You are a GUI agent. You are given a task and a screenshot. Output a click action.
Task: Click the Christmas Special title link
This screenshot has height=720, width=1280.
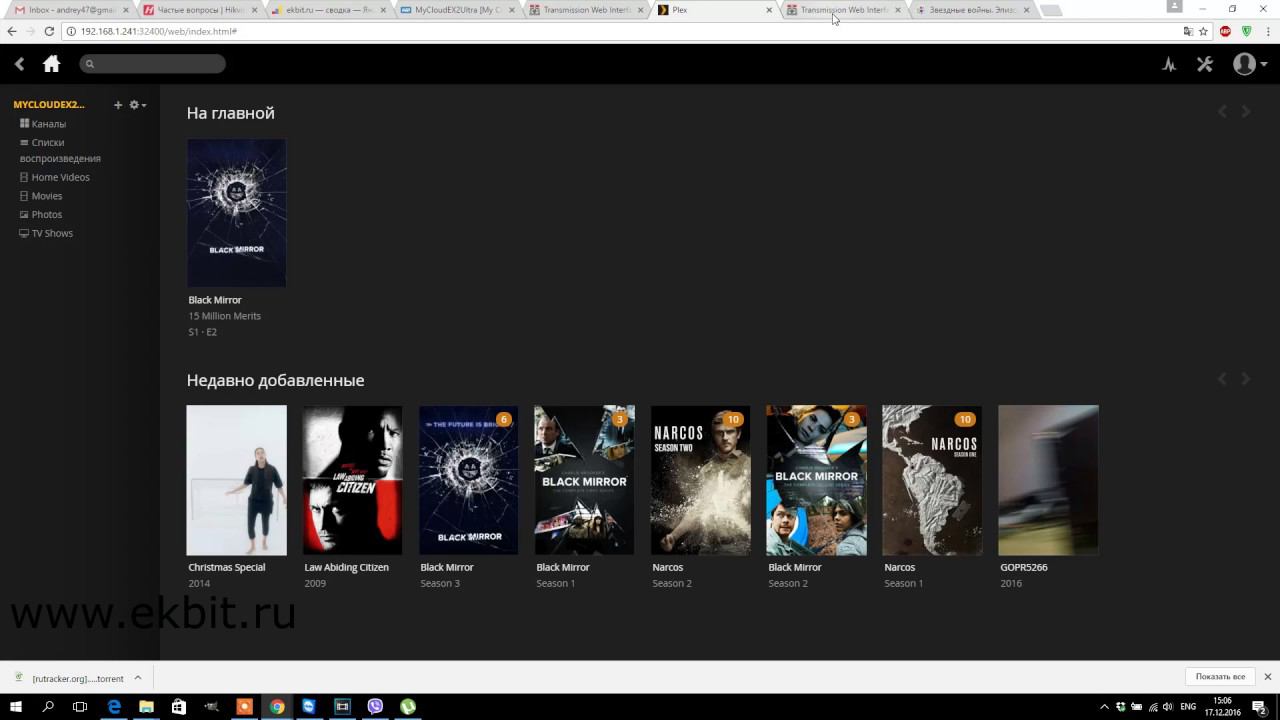tap(227, 567)
